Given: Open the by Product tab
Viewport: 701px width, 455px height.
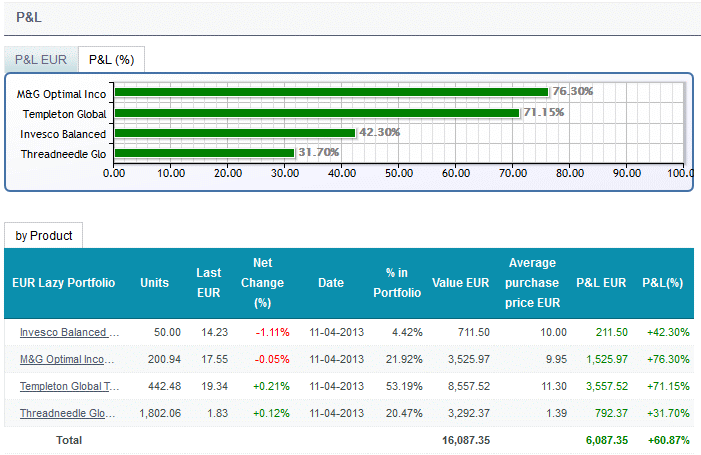Looking at the screenshot, I should 44,236.
